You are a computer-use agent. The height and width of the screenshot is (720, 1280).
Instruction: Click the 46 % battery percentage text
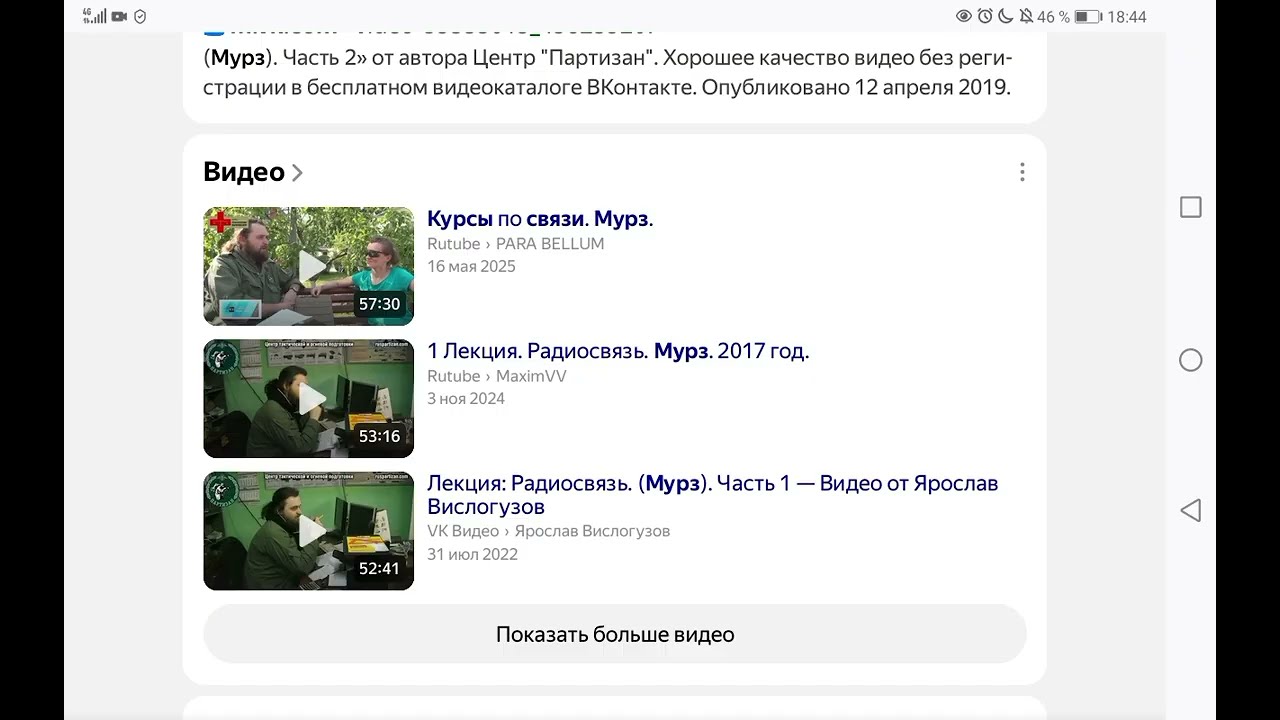[1054, 17]
